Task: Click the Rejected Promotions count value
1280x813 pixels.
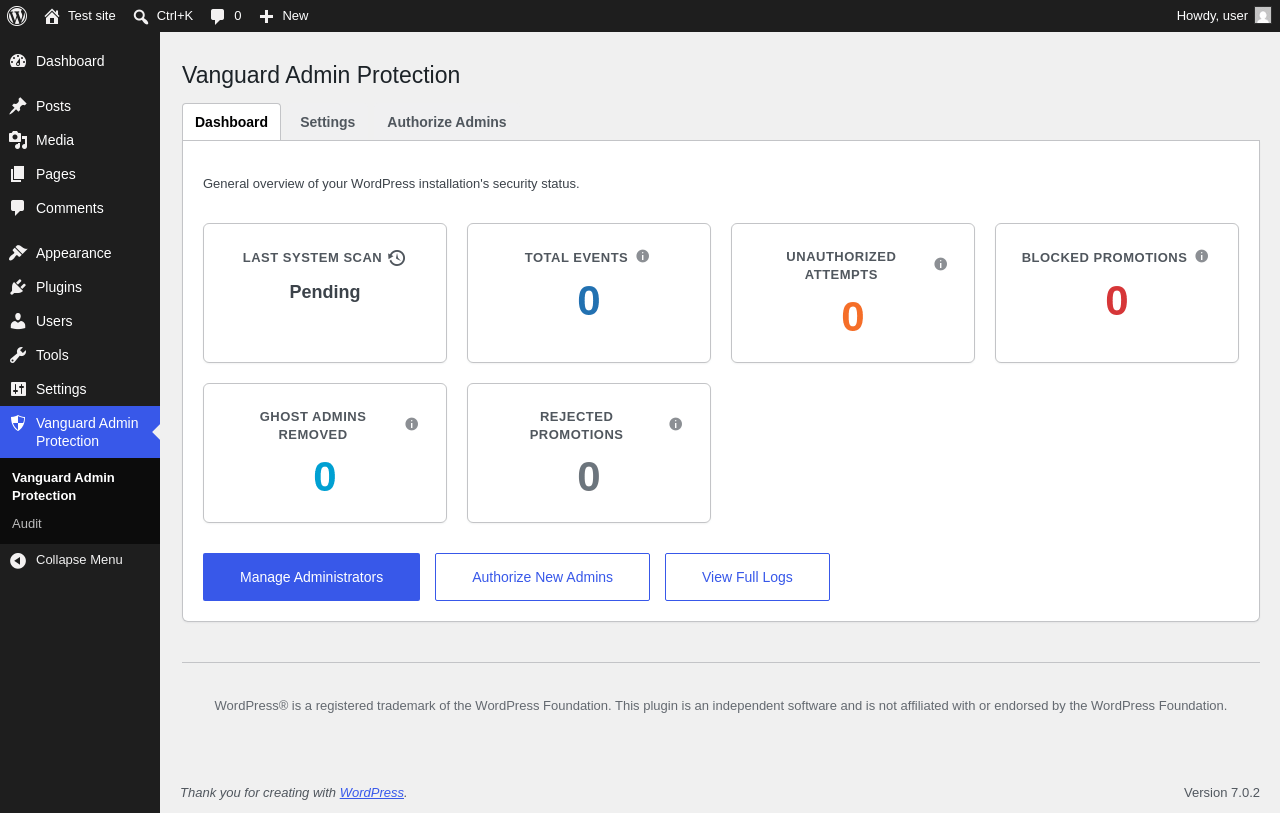Action: (x=589, y=477)
